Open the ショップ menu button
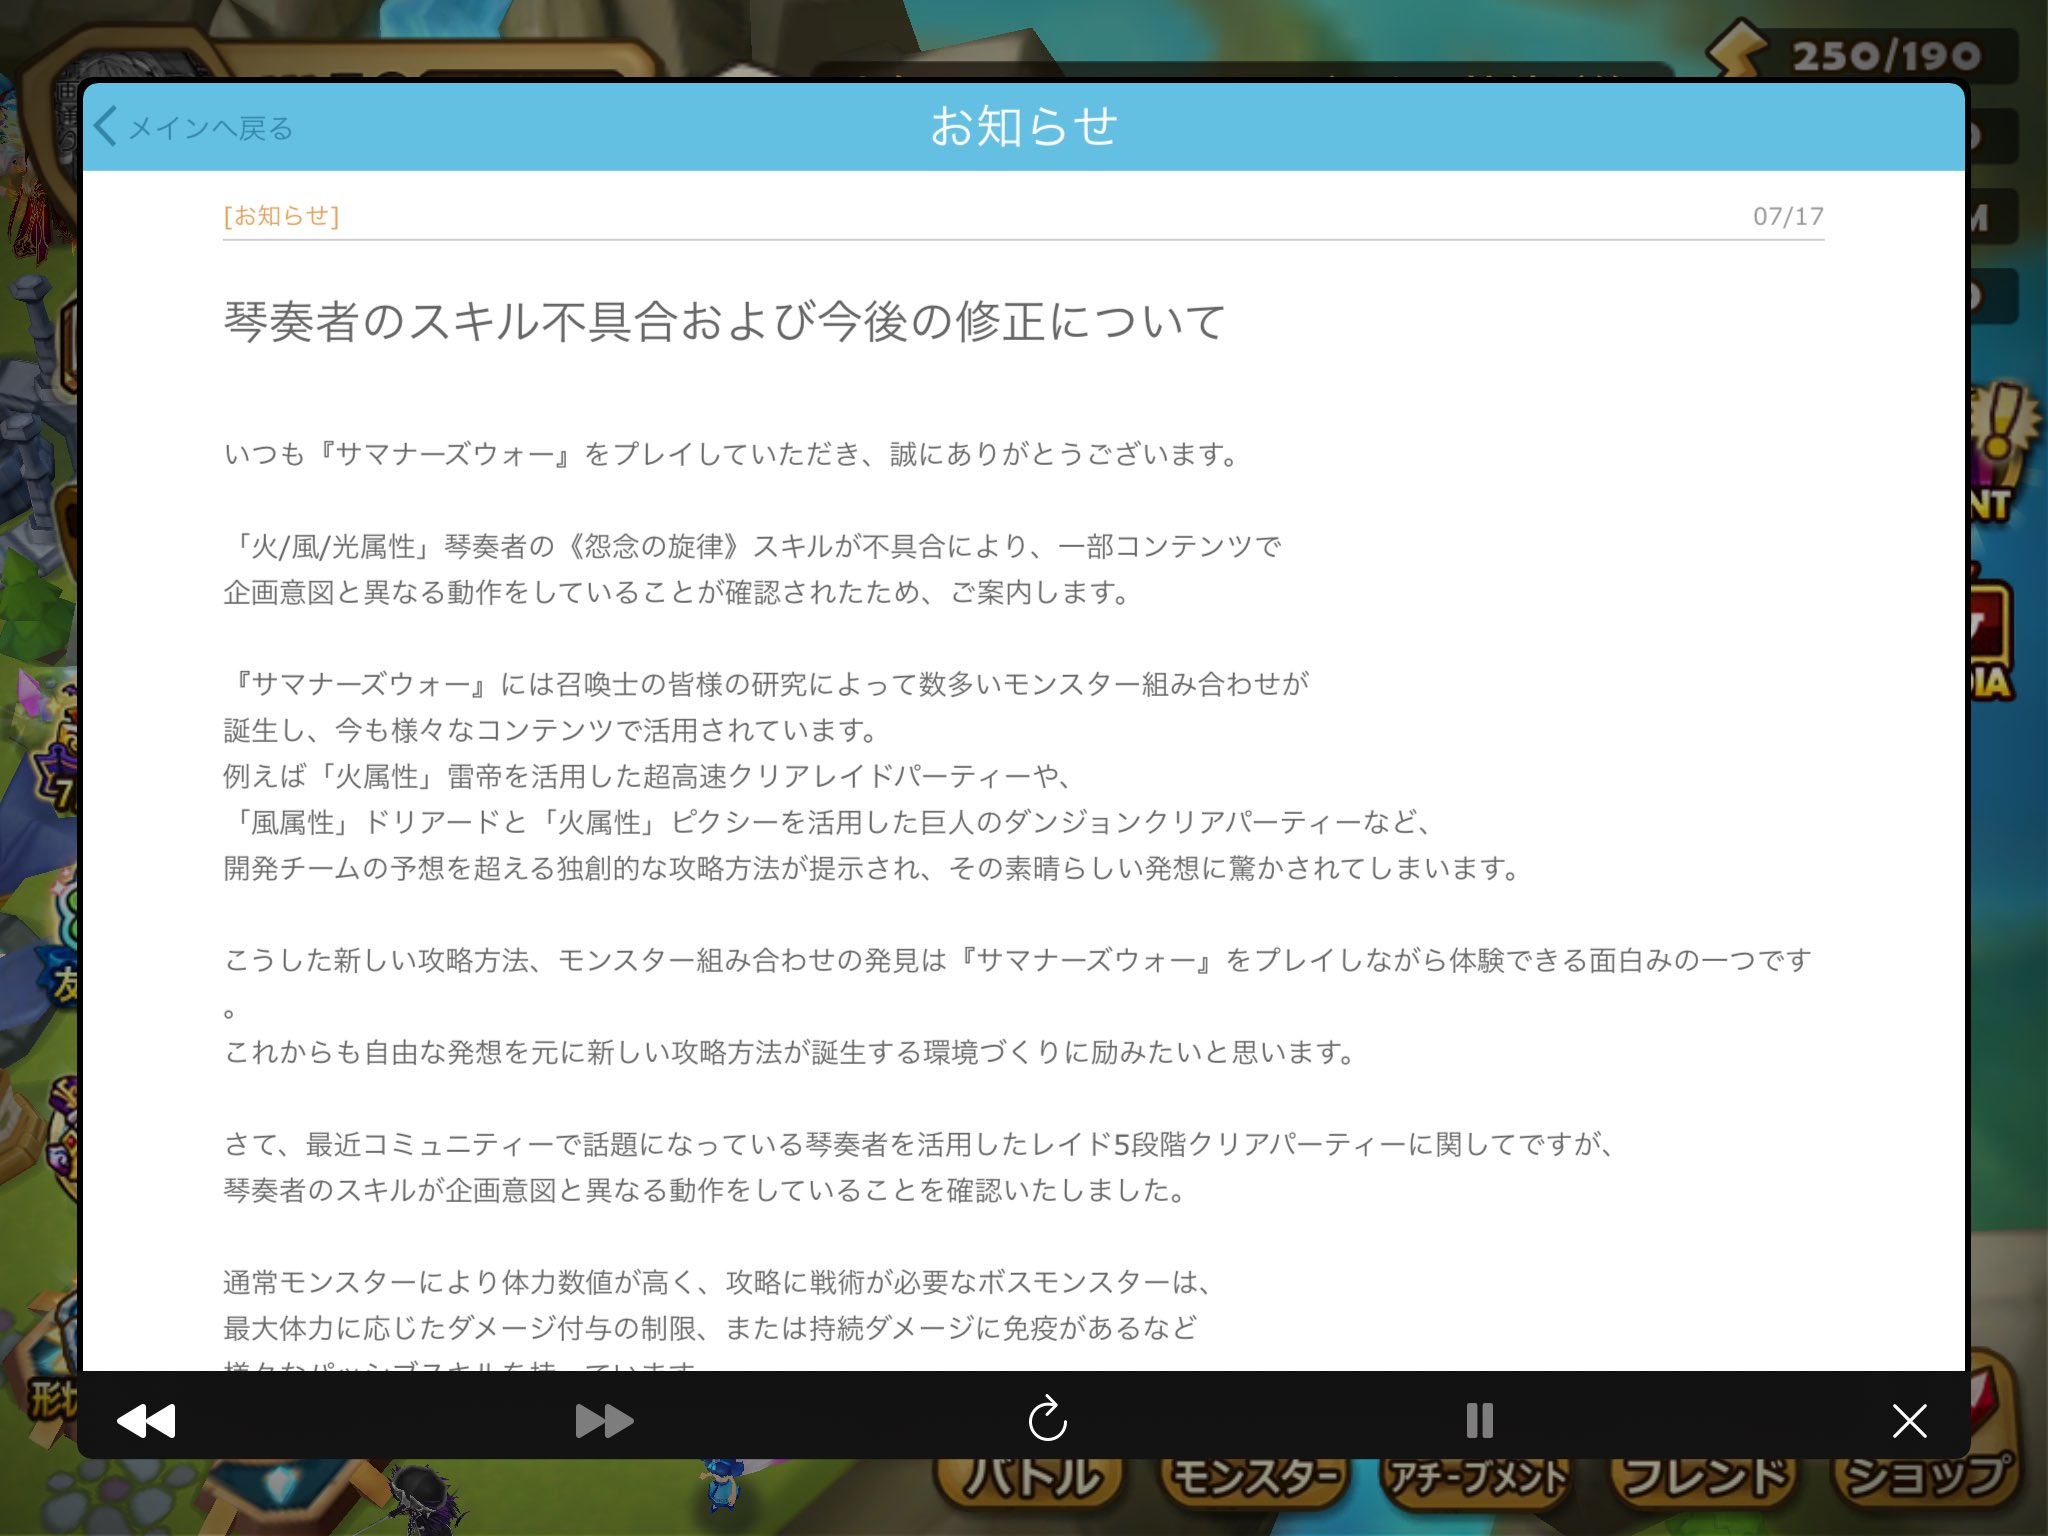 point(1925,1478)
